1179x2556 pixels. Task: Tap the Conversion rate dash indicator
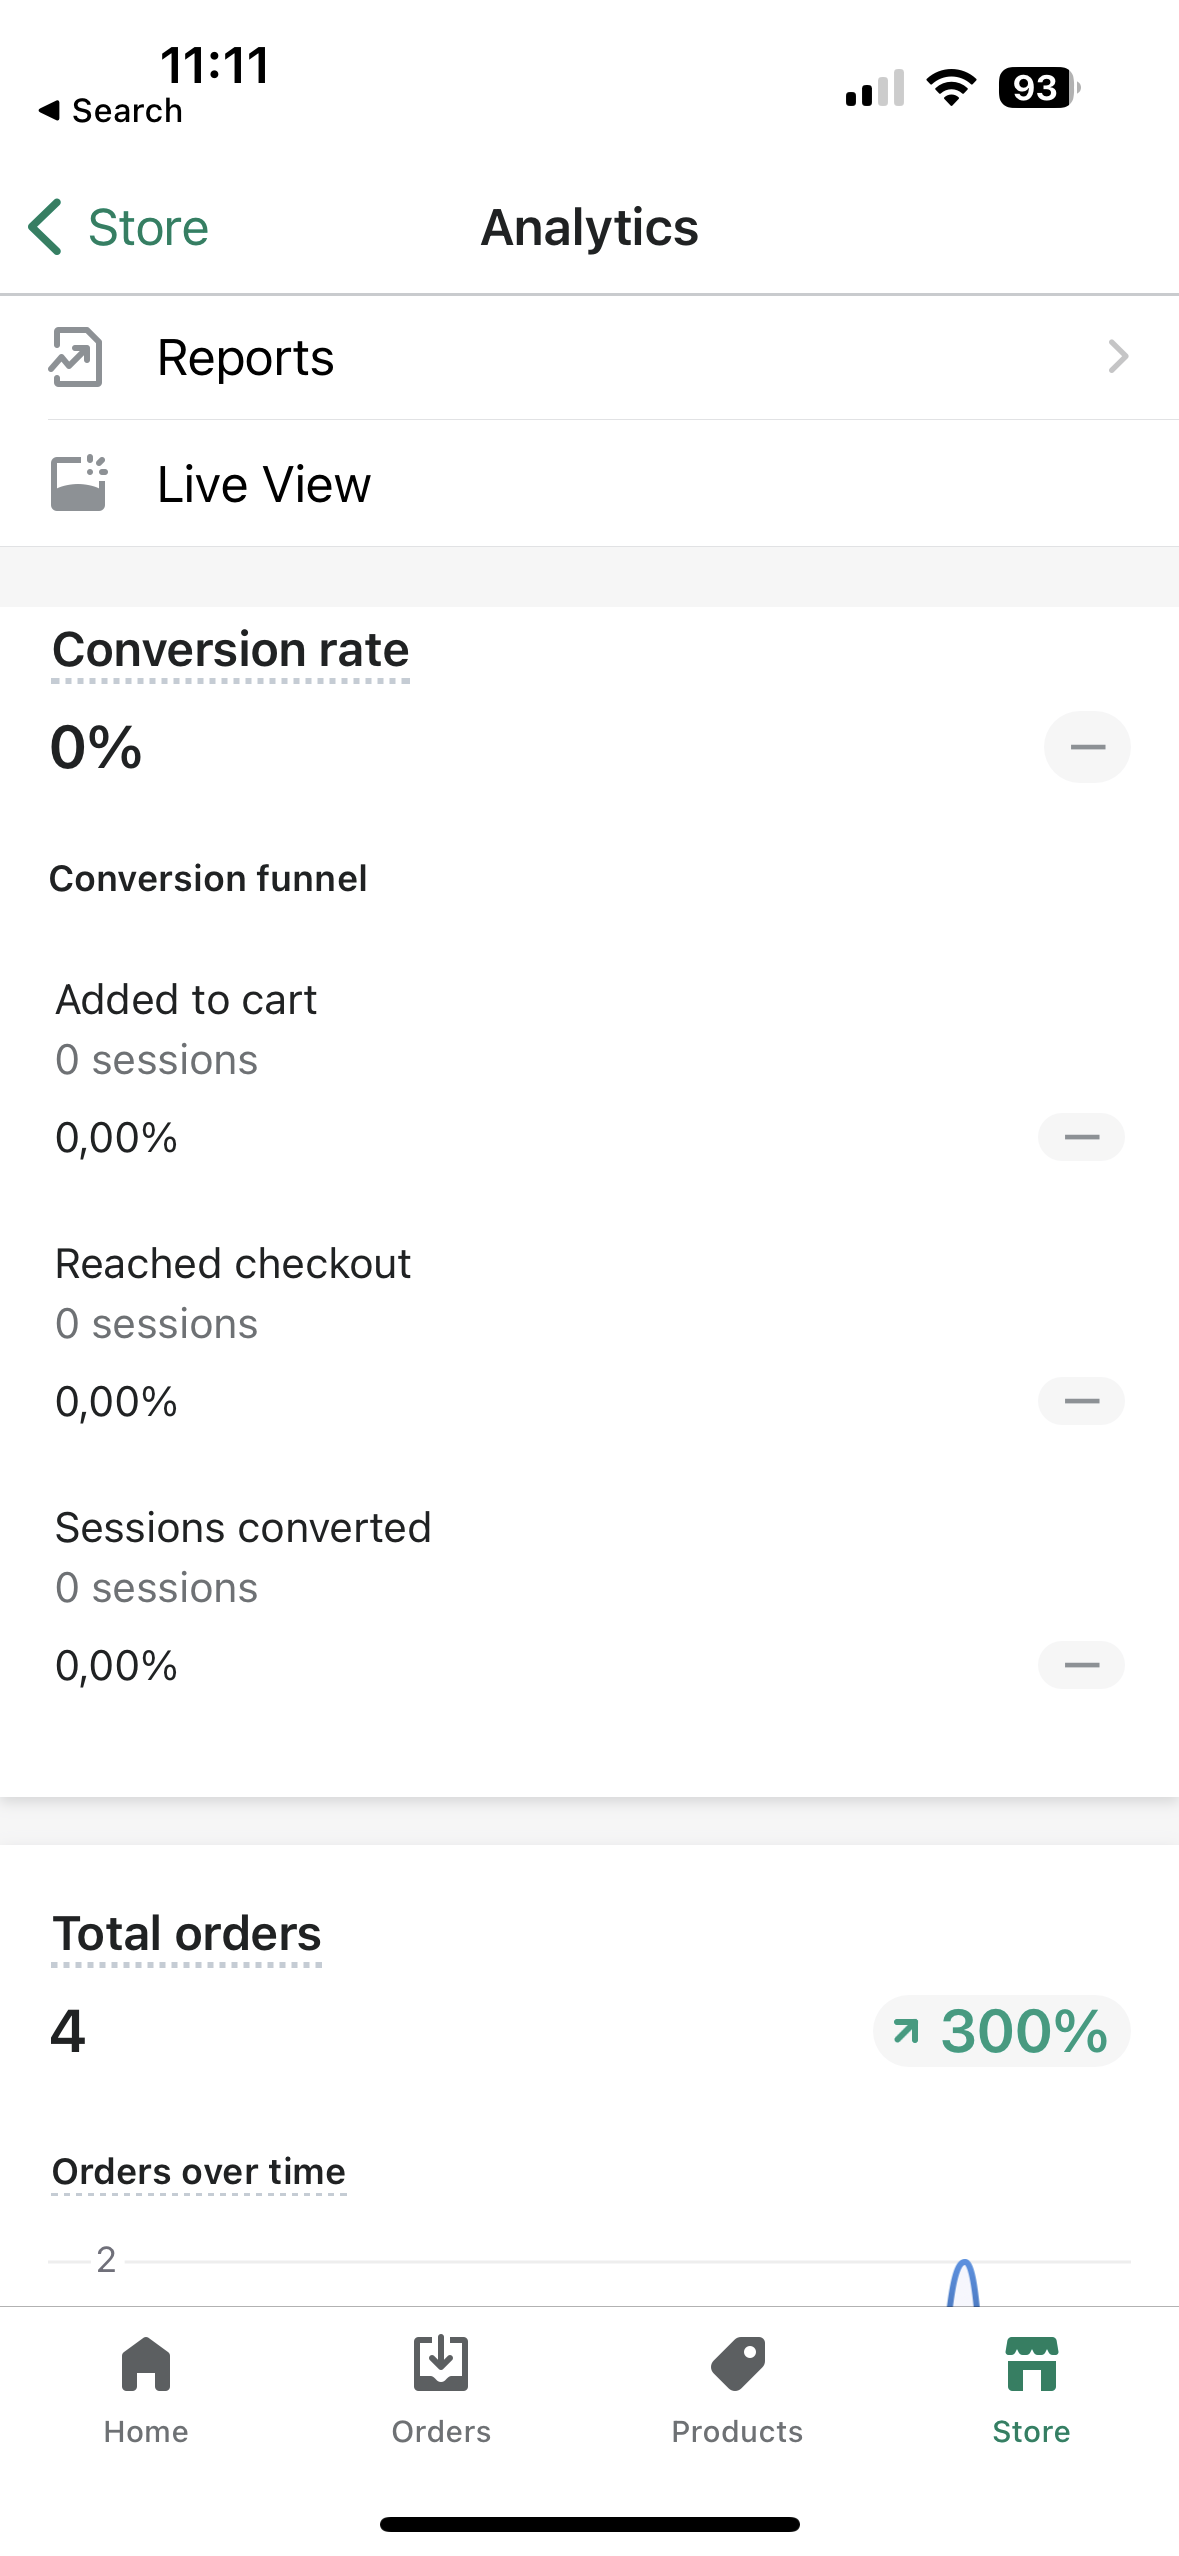(x=1087, y=747)
